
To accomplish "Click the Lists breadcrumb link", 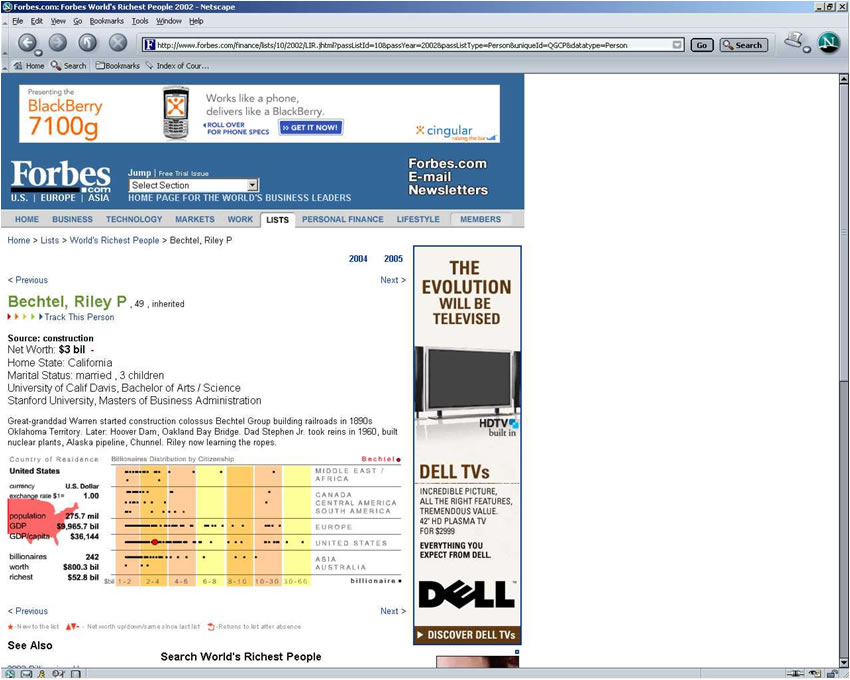I will (x=49, y=240).
